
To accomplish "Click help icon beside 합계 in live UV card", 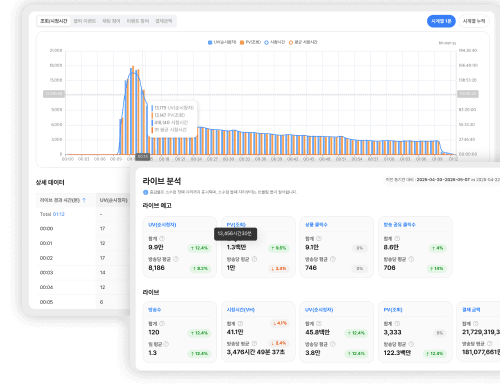I will click(x=319, y=324).
